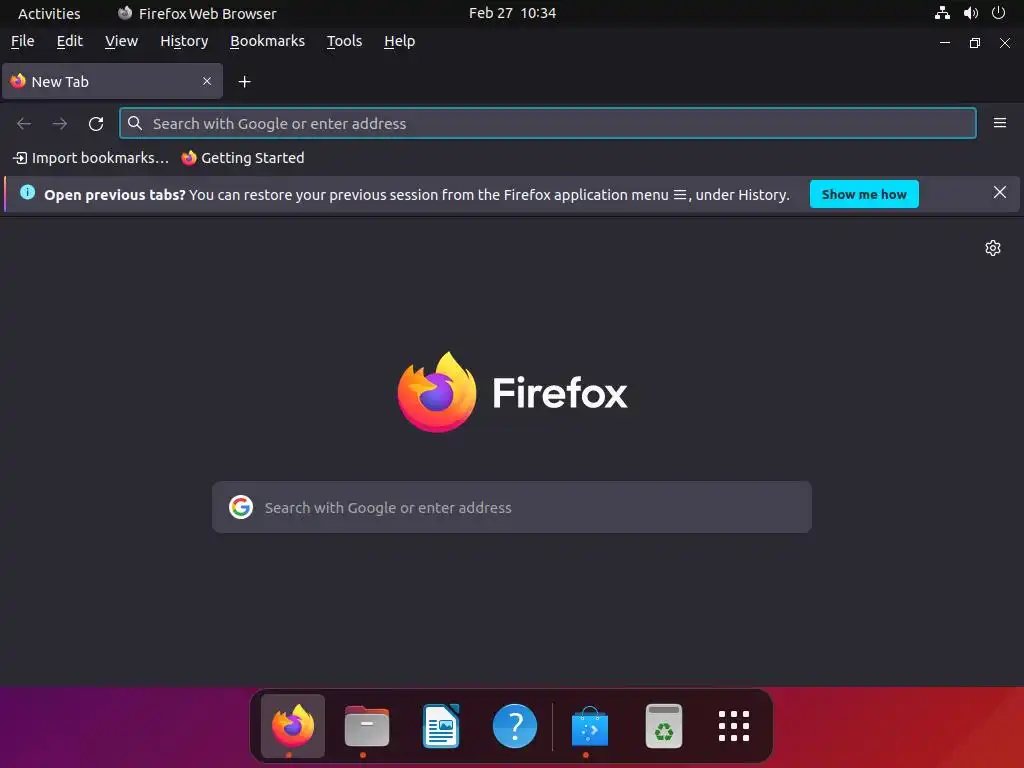This screenshot has width=1024, height=768.
Task: Open Files manager from the dock
Action: tap(366, 726)
